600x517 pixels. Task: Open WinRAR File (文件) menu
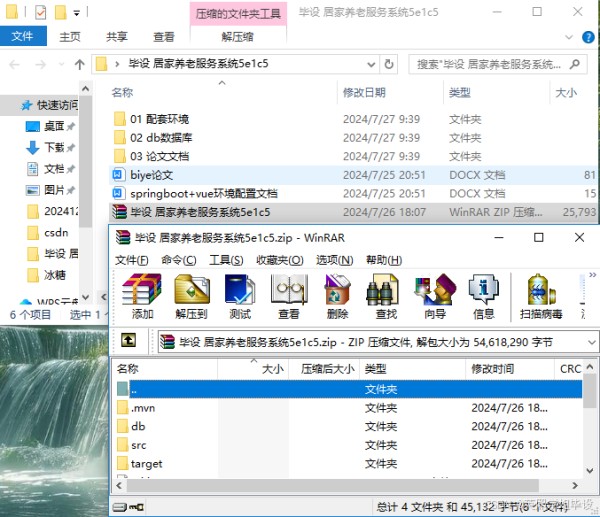tap(132, 260)
